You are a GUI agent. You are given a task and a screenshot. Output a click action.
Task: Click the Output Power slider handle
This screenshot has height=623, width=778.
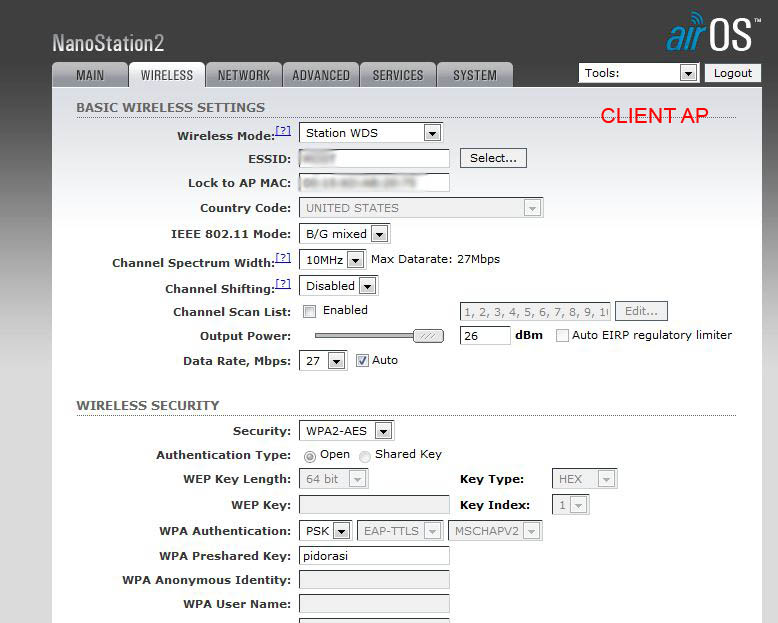(x=428, y=336)
